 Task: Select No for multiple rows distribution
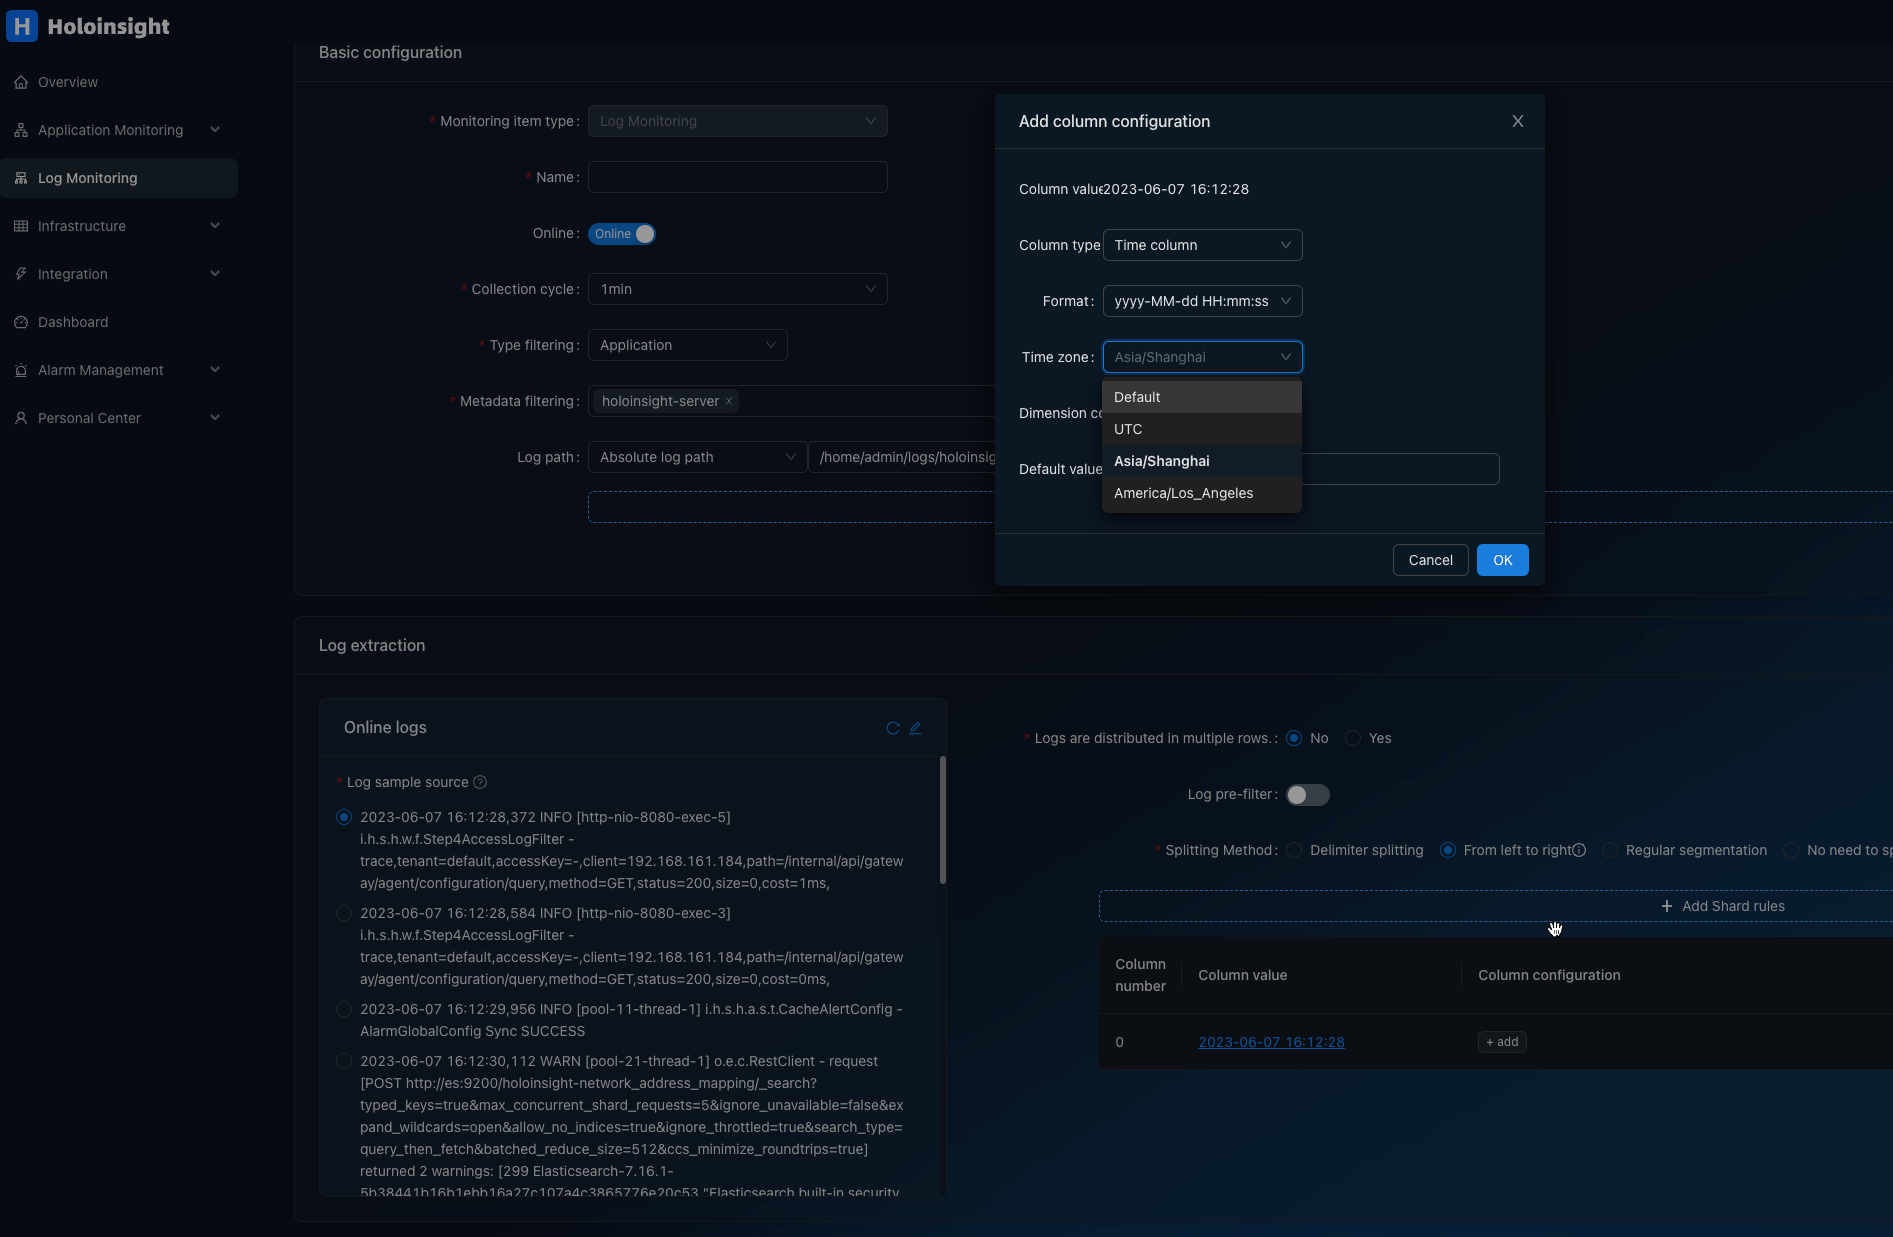pos(1294,738)
